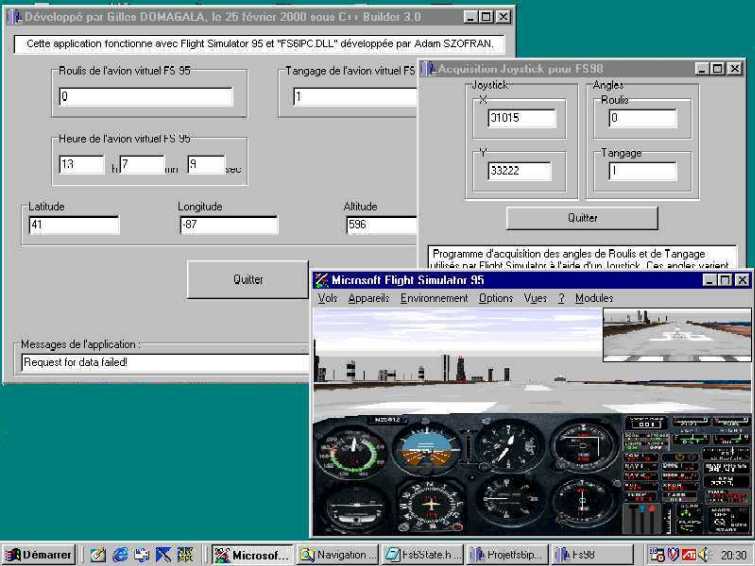Click the Démarrer start button

39,554
